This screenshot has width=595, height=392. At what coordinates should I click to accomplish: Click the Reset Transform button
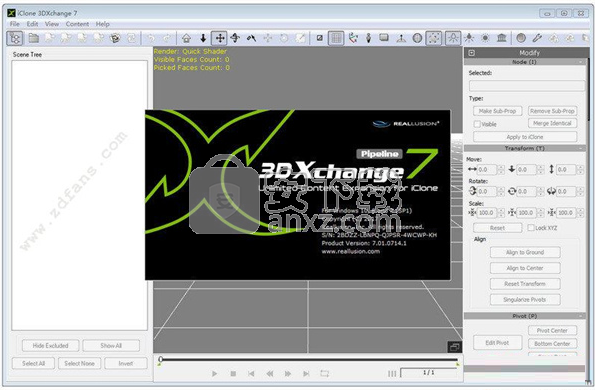tap(525, 284)
